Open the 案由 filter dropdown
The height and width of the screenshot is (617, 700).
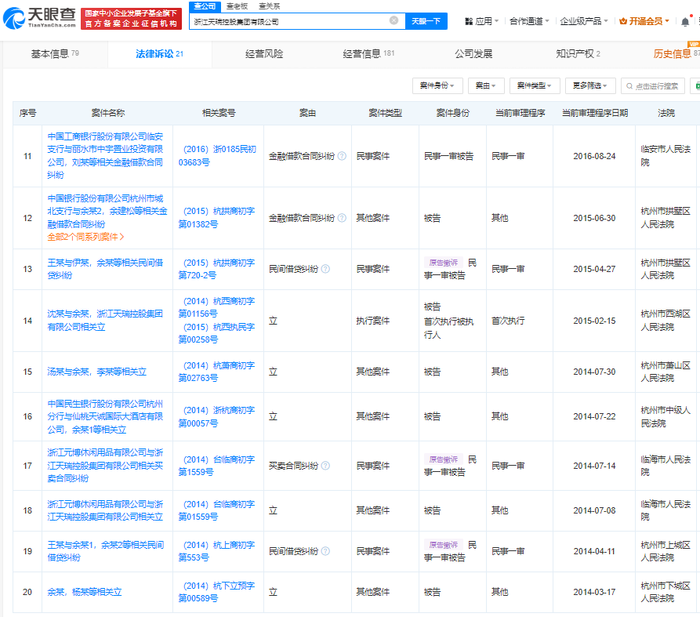pos(486,86)
